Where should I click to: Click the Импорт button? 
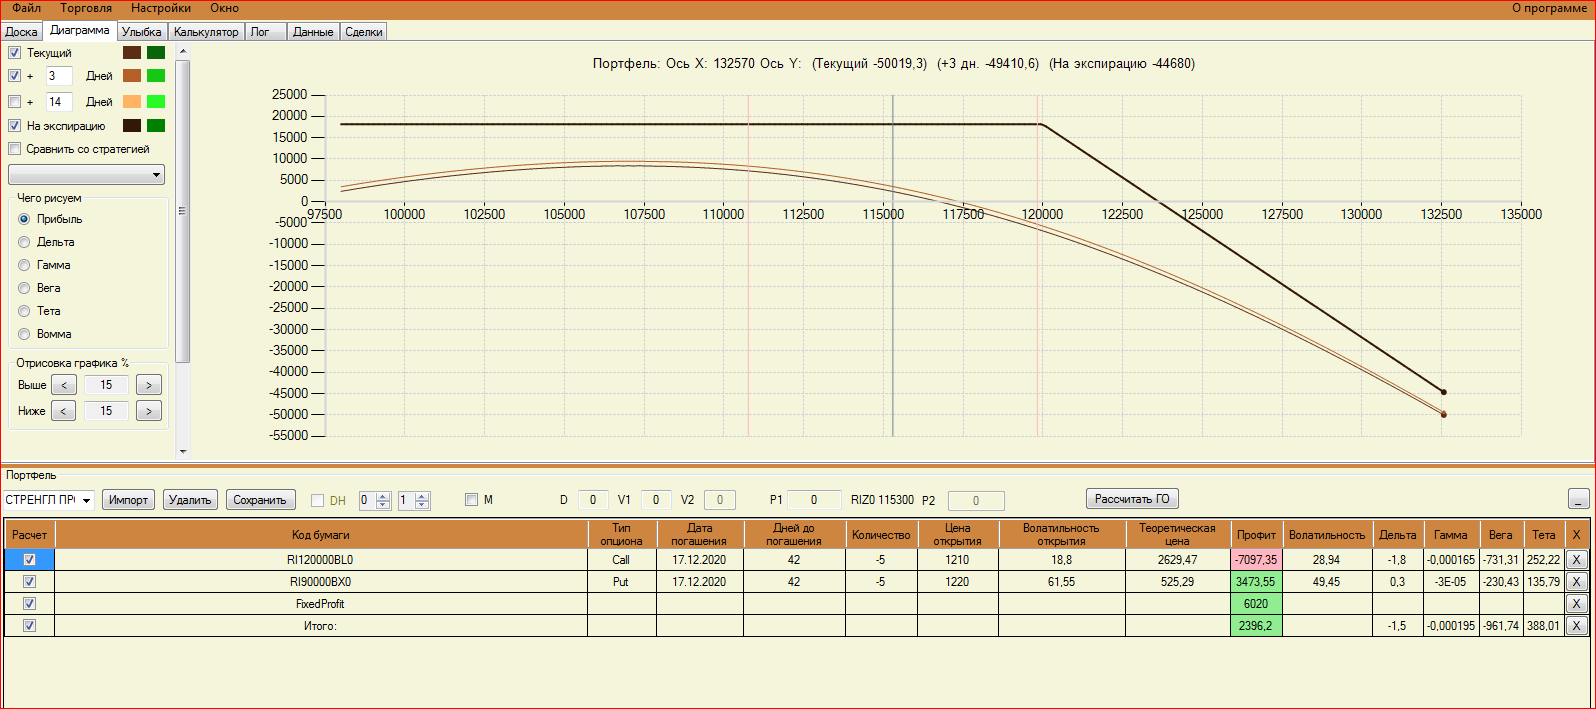(129, 500)
